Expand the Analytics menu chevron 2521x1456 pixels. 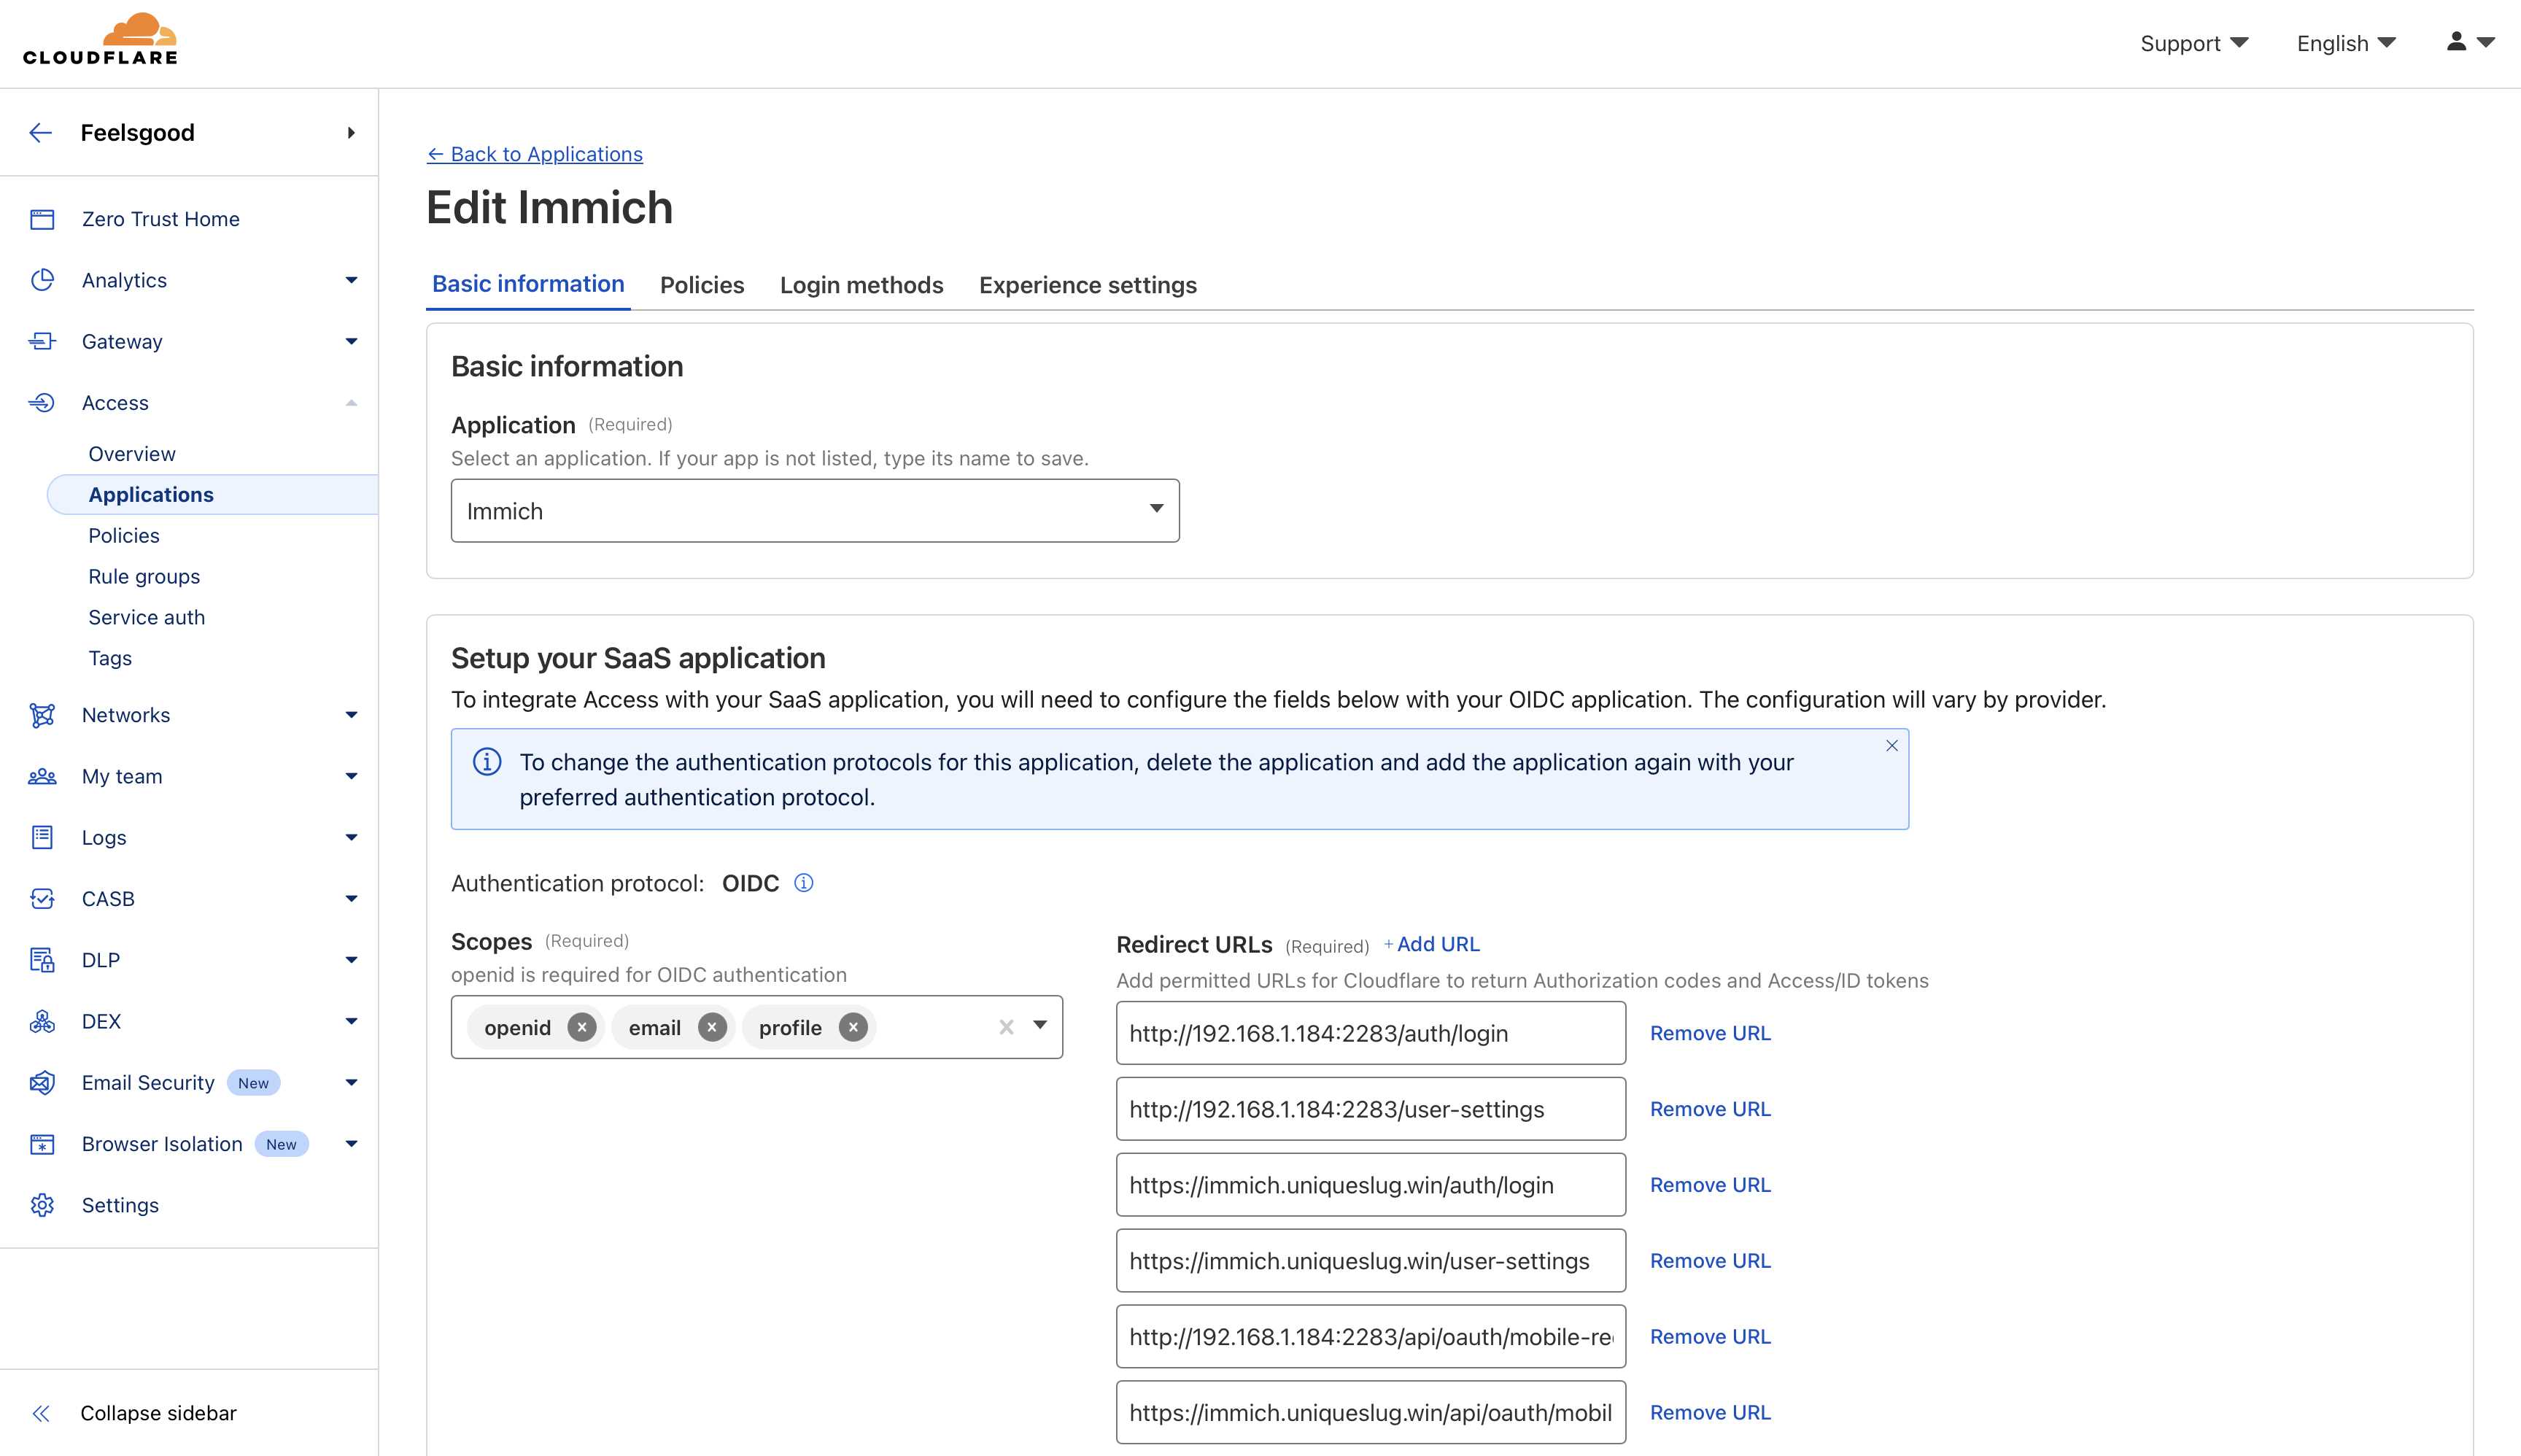point(351,280)
